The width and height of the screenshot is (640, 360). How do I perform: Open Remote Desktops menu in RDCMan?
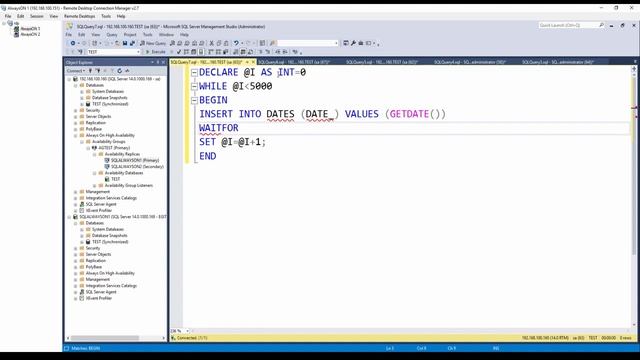point(79,16)
